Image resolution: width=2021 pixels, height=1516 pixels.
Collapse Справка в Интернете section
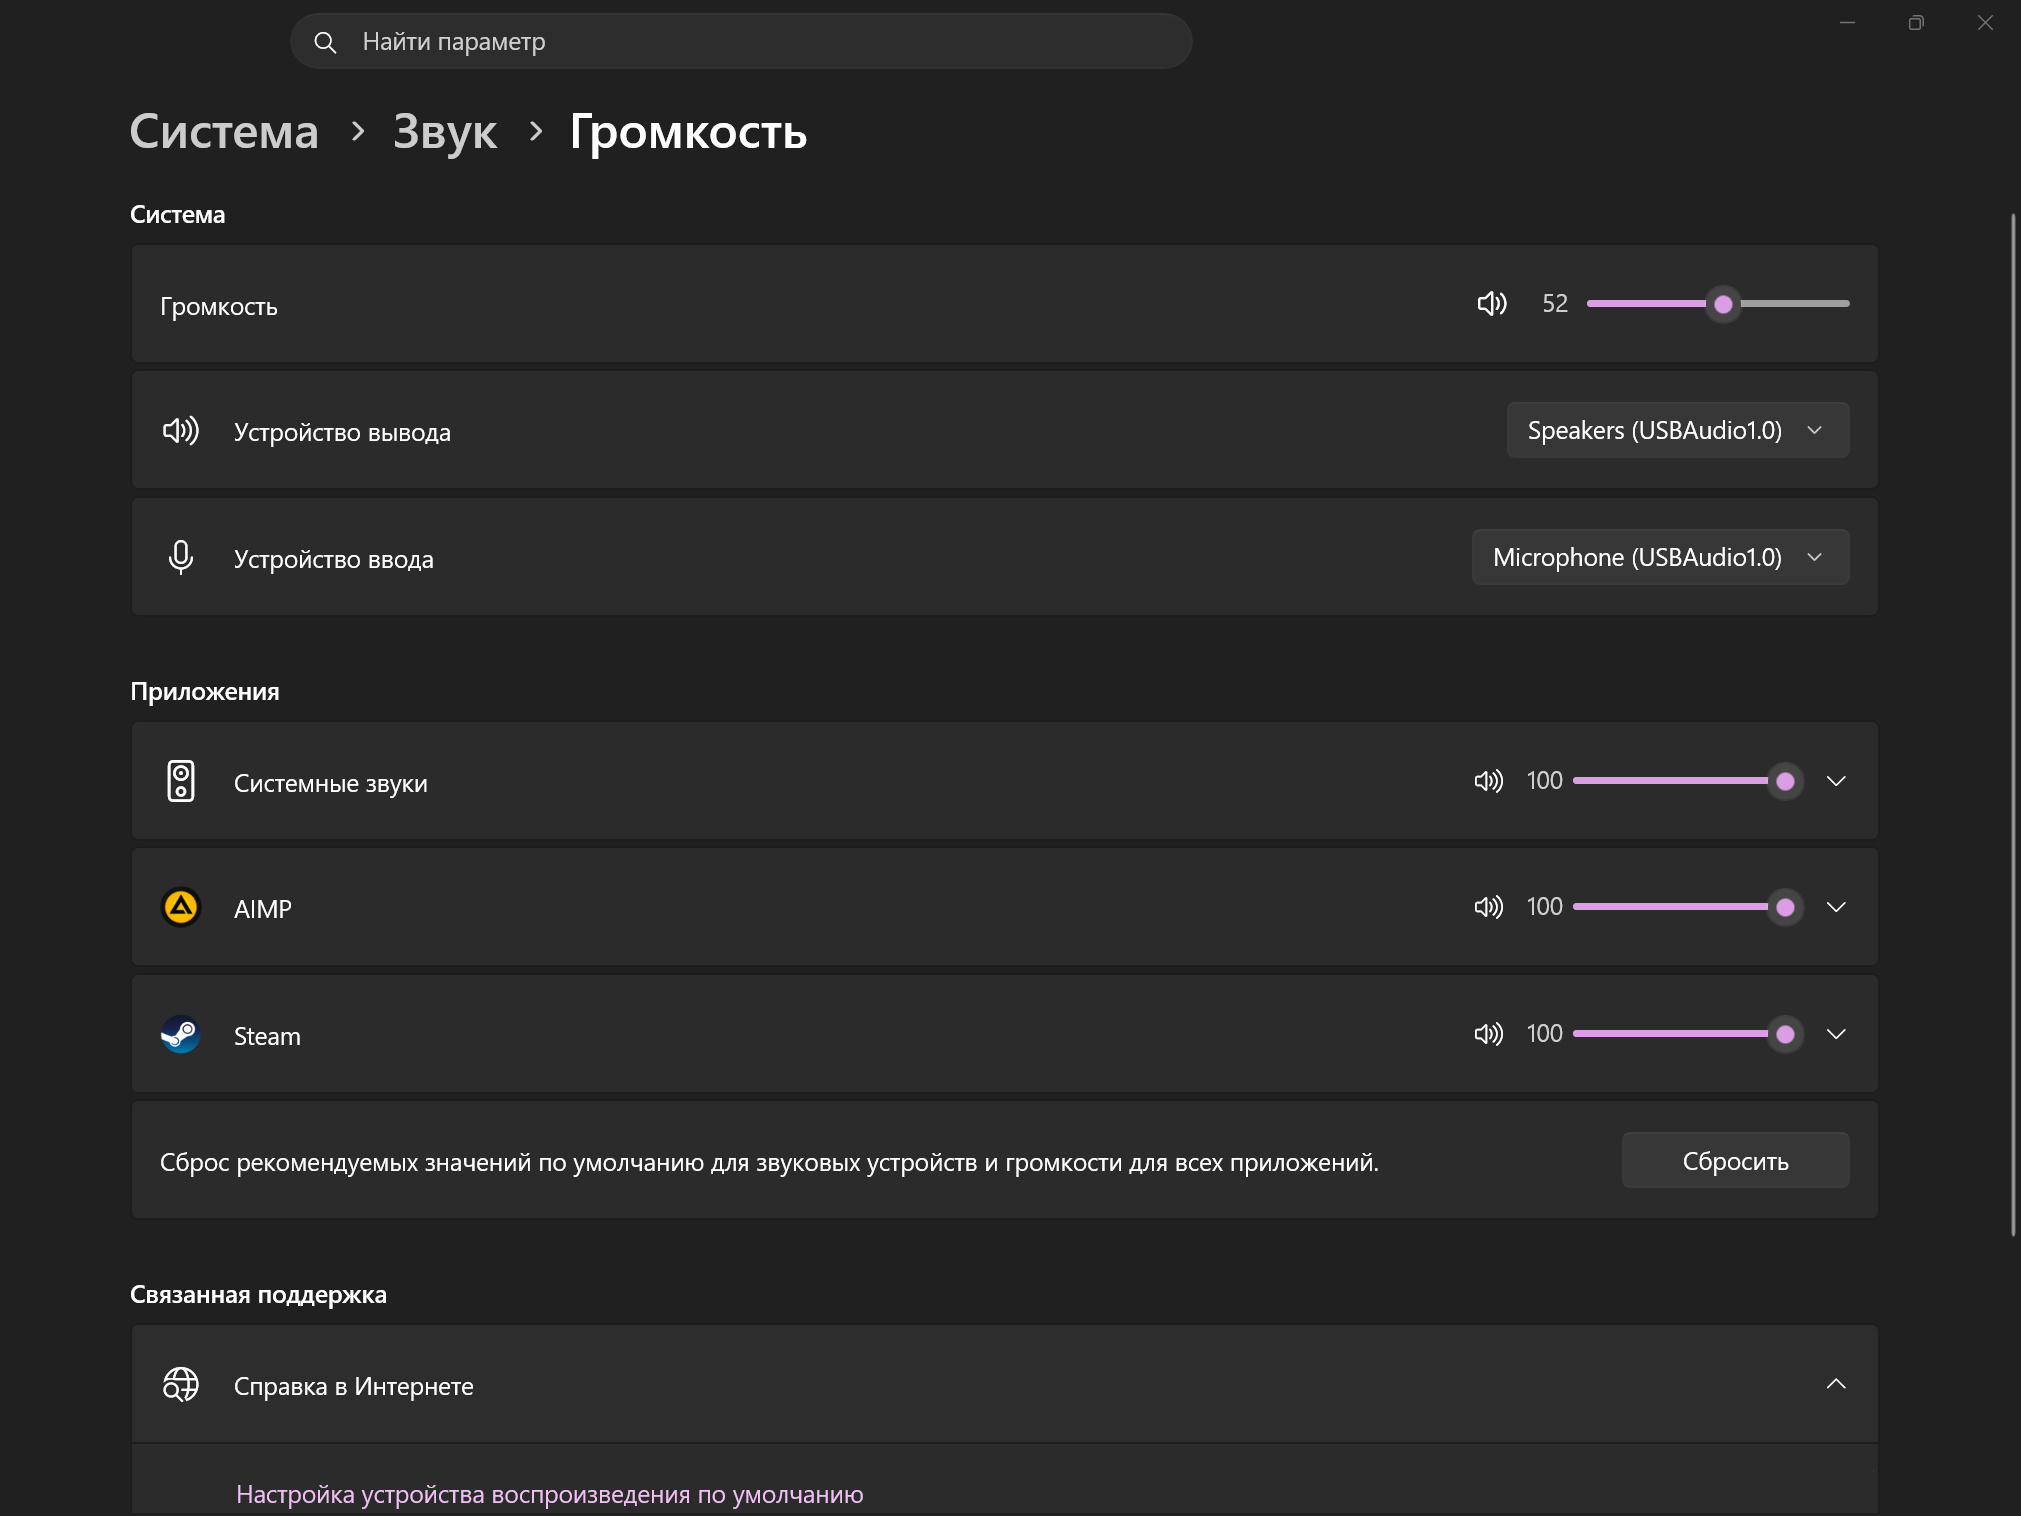(1836, 1384)
